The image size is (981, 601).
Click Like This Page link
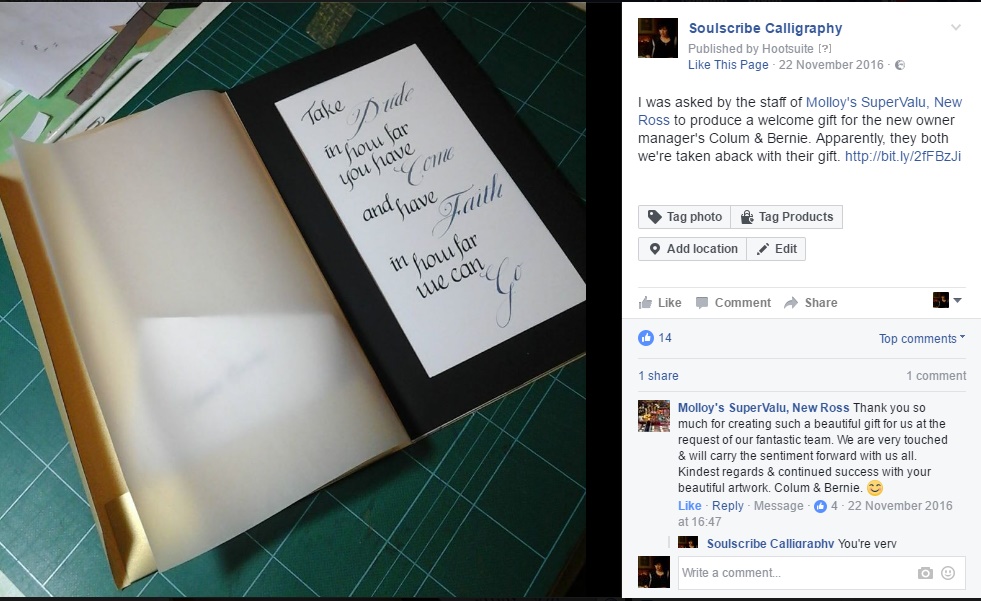[x=728, y=65]
